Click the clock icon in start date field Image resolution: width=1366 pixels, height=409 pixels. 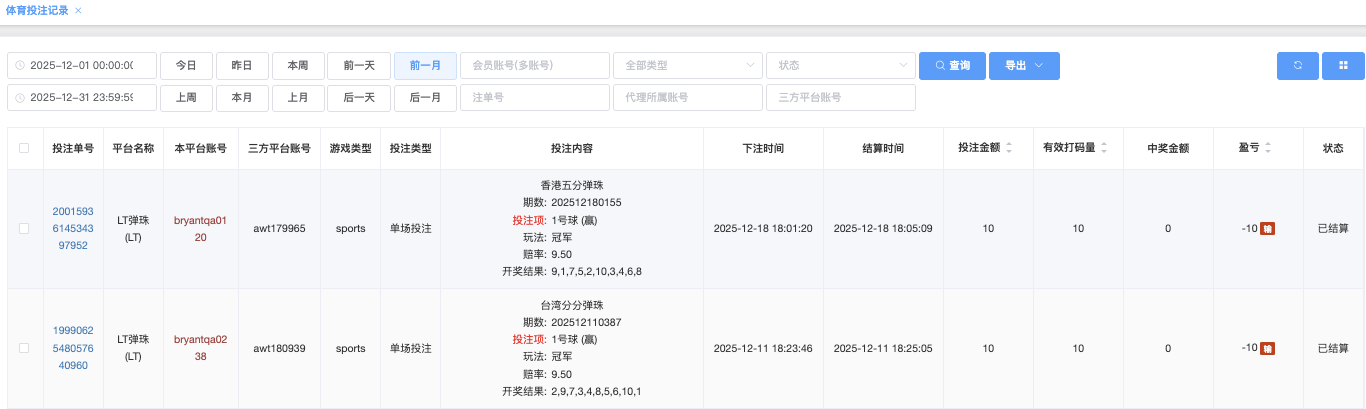click(x=20, y=66)
